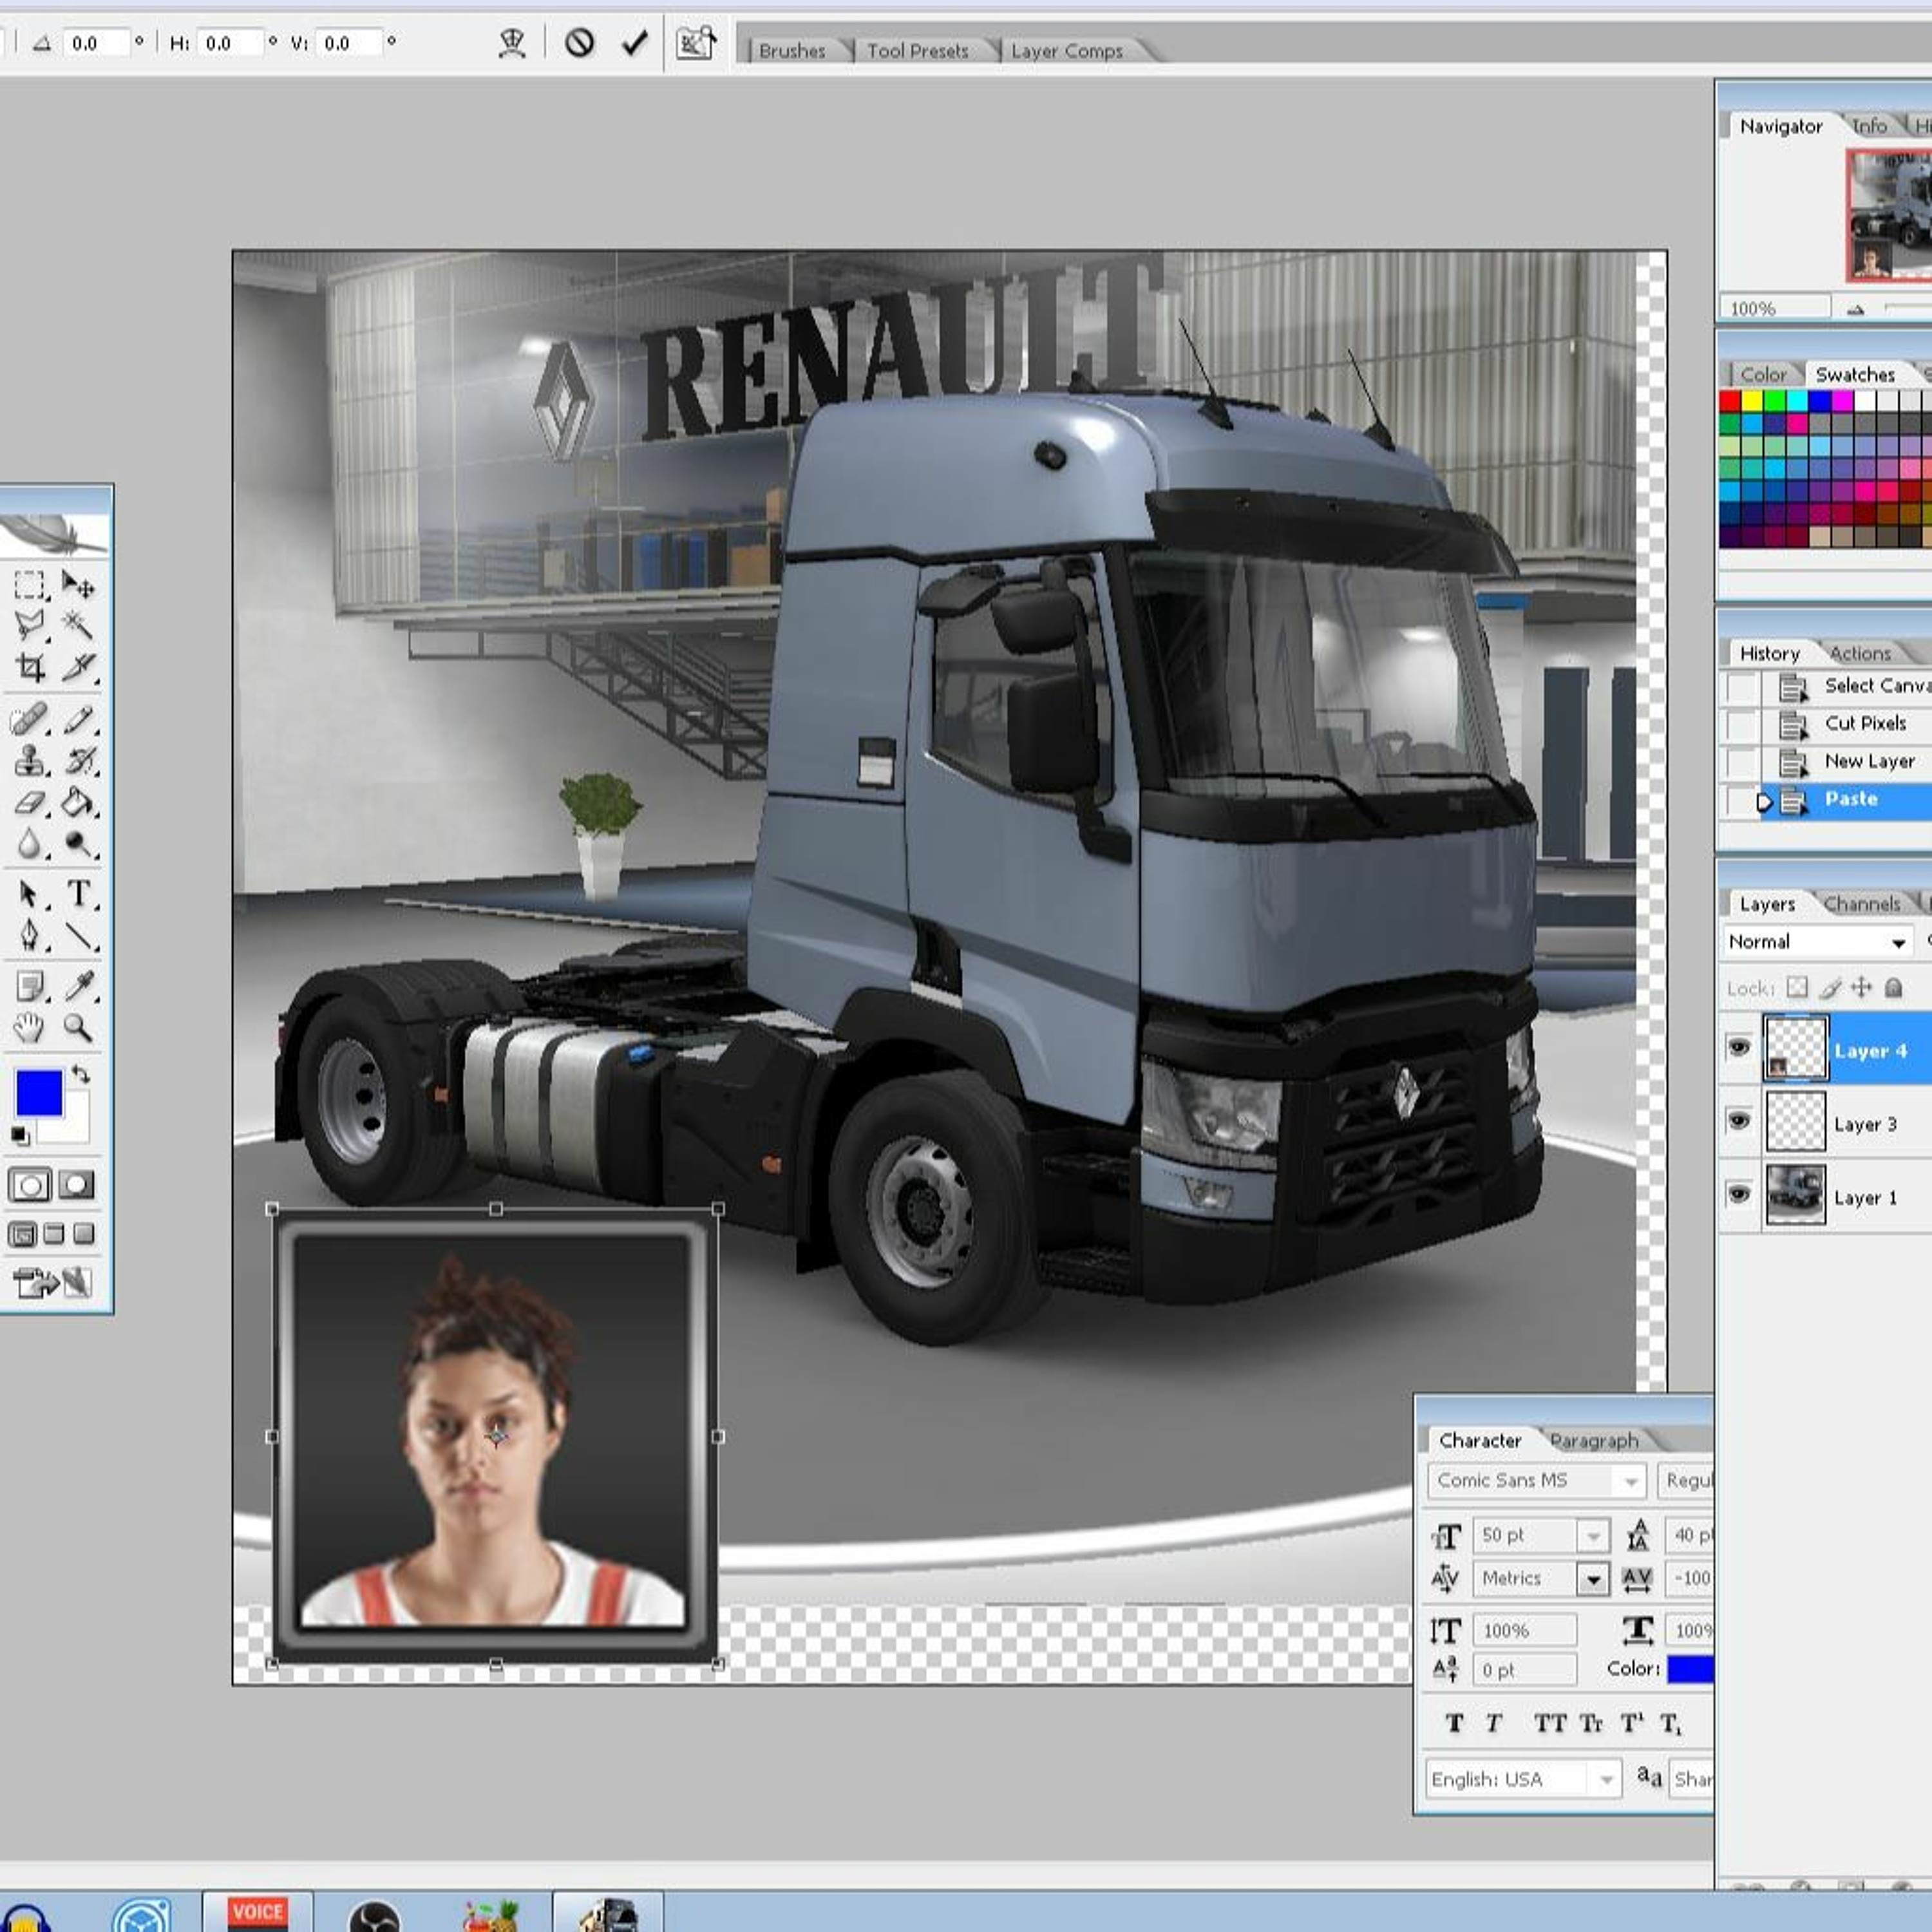
Task: Select the Pen tool
Action: 29,936
